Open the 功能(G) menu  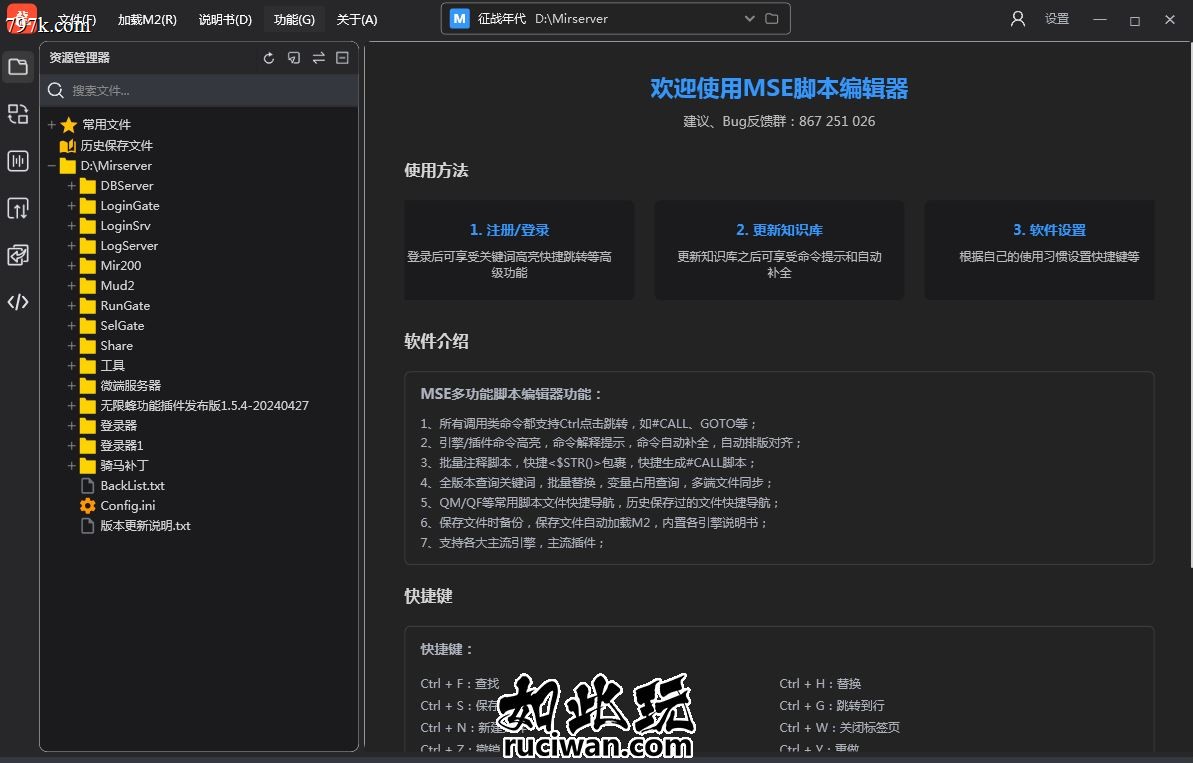point(294,19)
